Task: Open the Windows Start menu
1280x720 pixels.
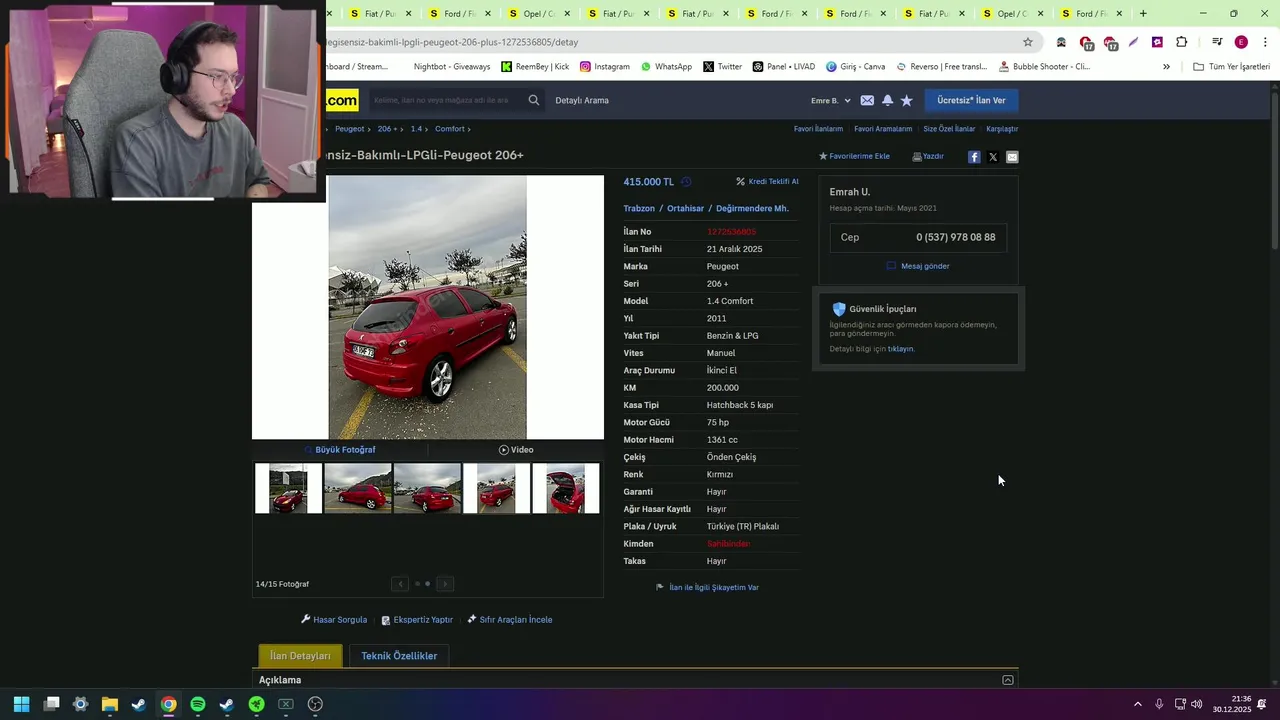Action: click(21, 704)
